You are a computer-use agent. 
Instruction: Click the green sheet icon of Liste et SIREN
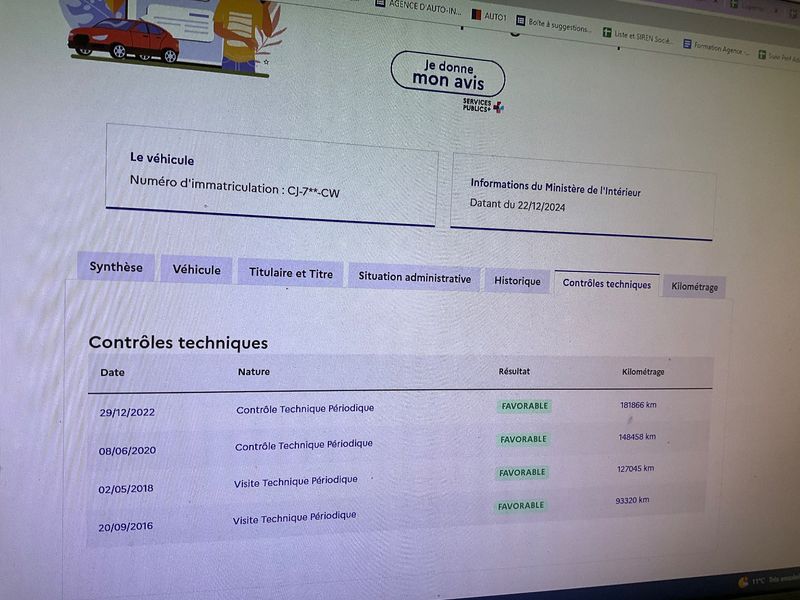[x=607, y=33]
